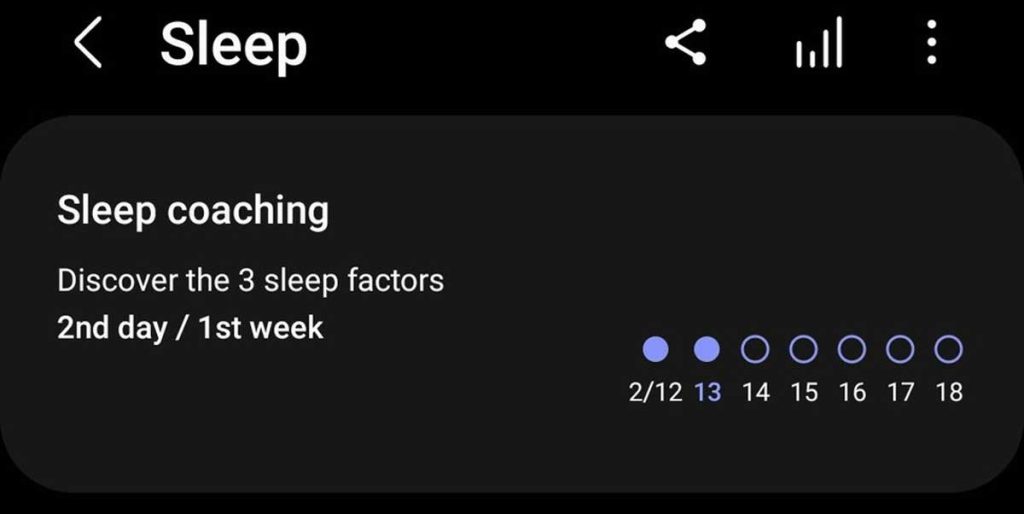
Task: Tap the '2nd day / 1st week' progress text
Action: coord(190,328)
